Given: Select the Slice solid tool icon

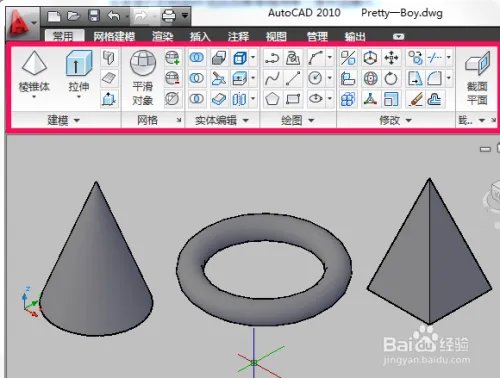Looking at the screenshot, I should [x=219, y=78].
